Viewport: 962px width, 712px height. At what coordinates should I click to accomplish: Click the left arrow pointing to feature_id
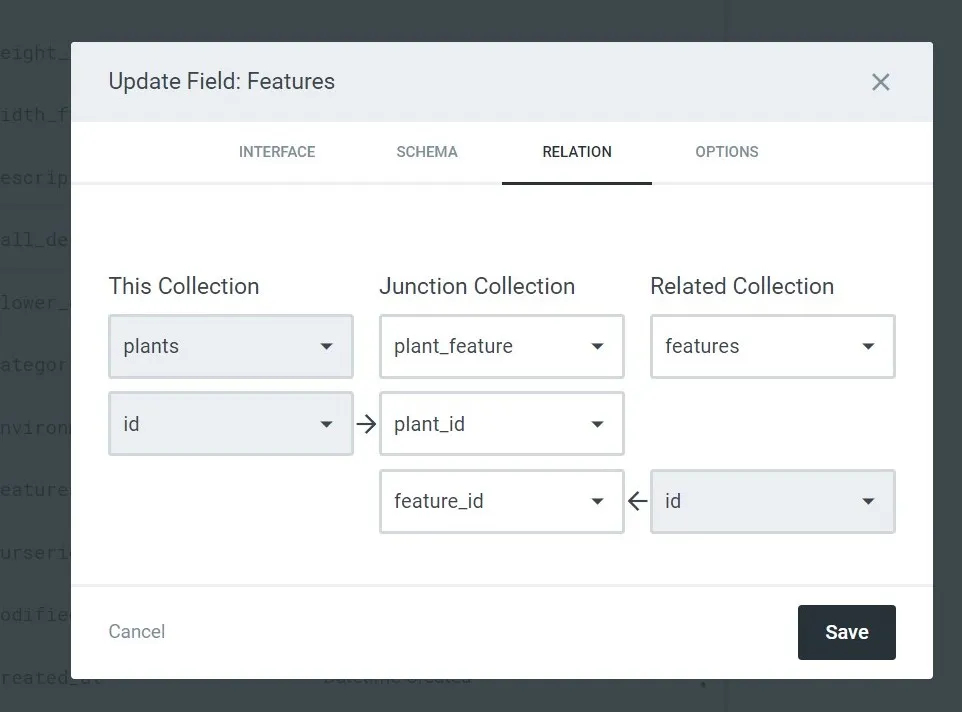[637, 501]
